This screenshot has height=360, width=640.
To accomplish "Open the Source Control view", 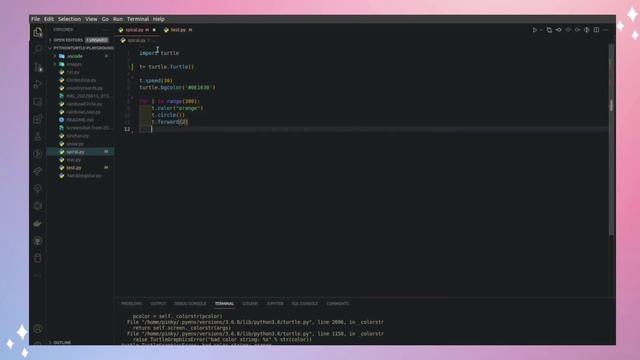I will (x=38, y=67).
